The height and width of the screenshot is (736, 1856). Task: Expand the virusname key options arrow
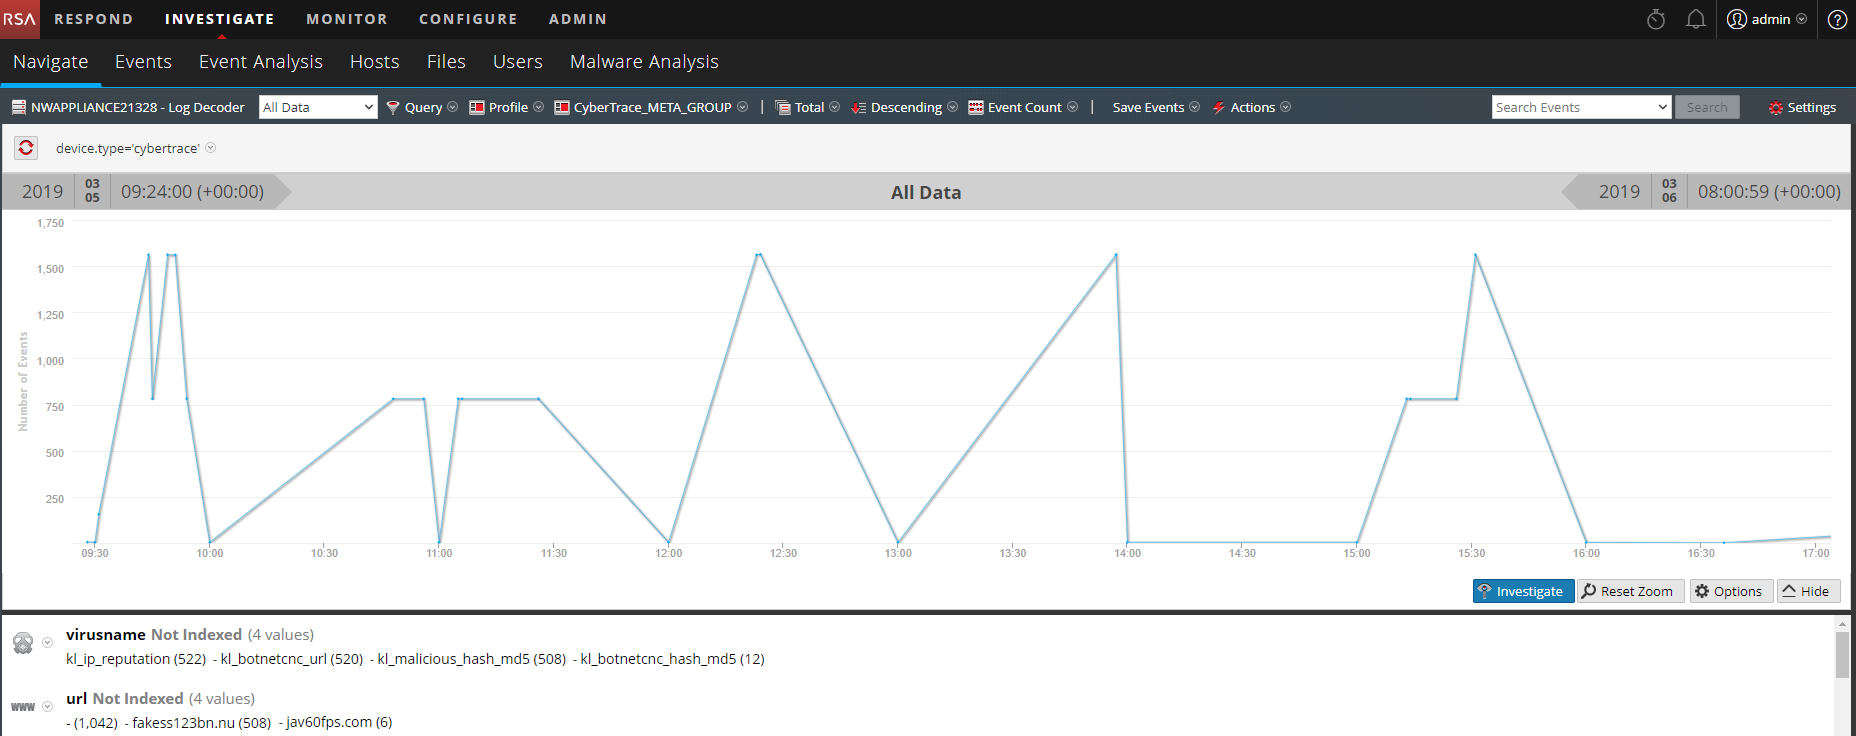coord(47,643)
